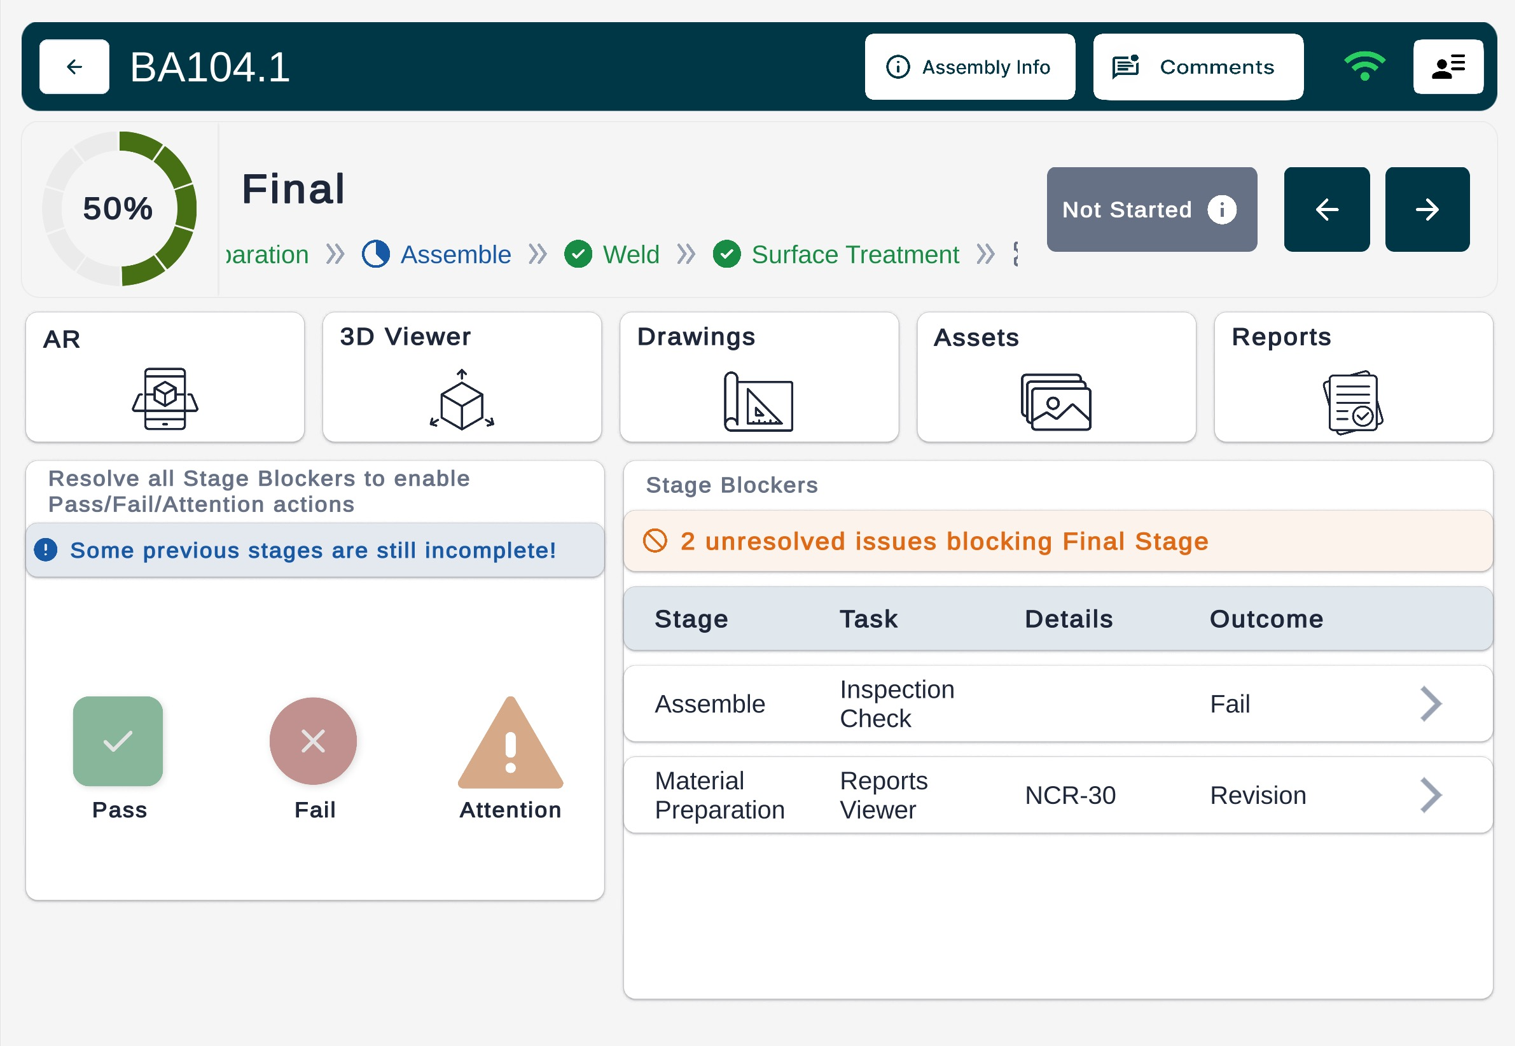The image size is (1515, 1046).
Task: Open the AR phone cube icon
Action: (x=165, y=398)
